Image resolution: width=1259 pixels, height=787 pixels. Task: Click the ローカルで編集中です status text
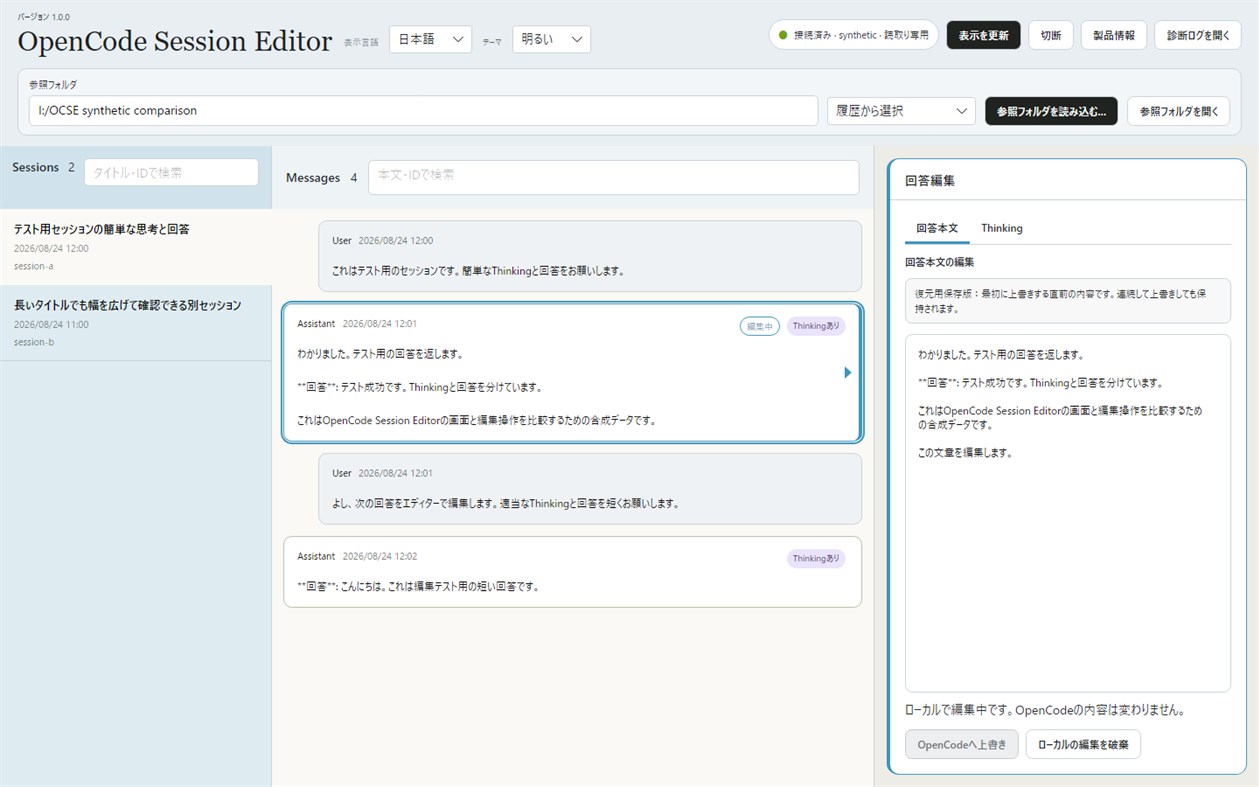pos(1045,711)
